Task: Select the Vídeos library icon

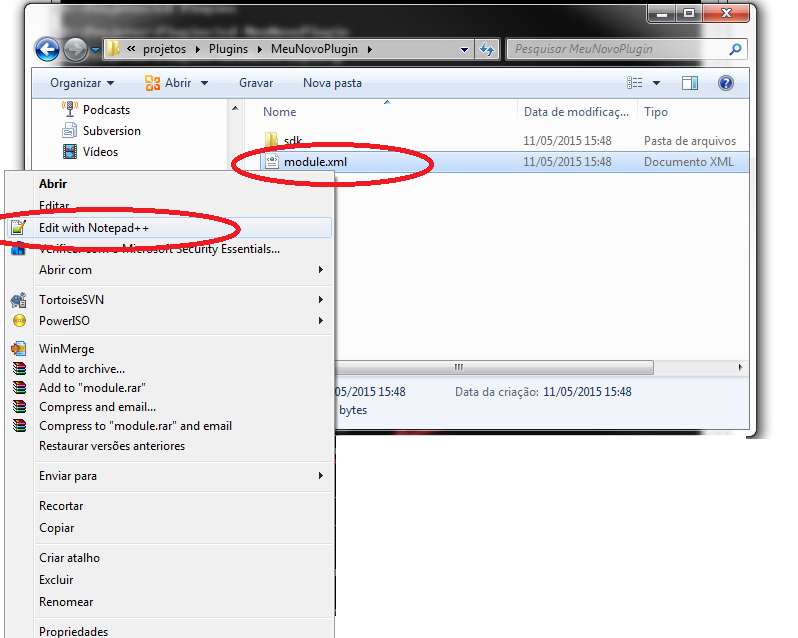Action: click(70, 152)
